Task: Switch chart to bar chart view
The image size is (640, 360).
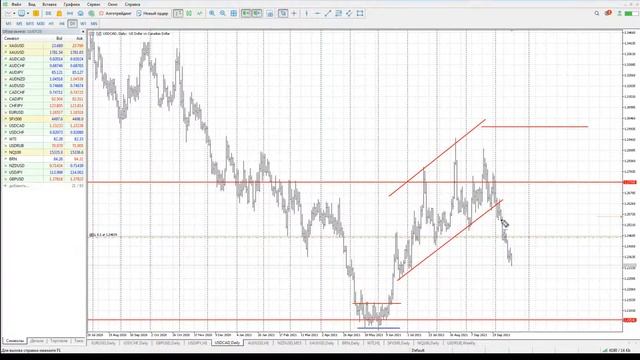Action: (x=178, y=13)
